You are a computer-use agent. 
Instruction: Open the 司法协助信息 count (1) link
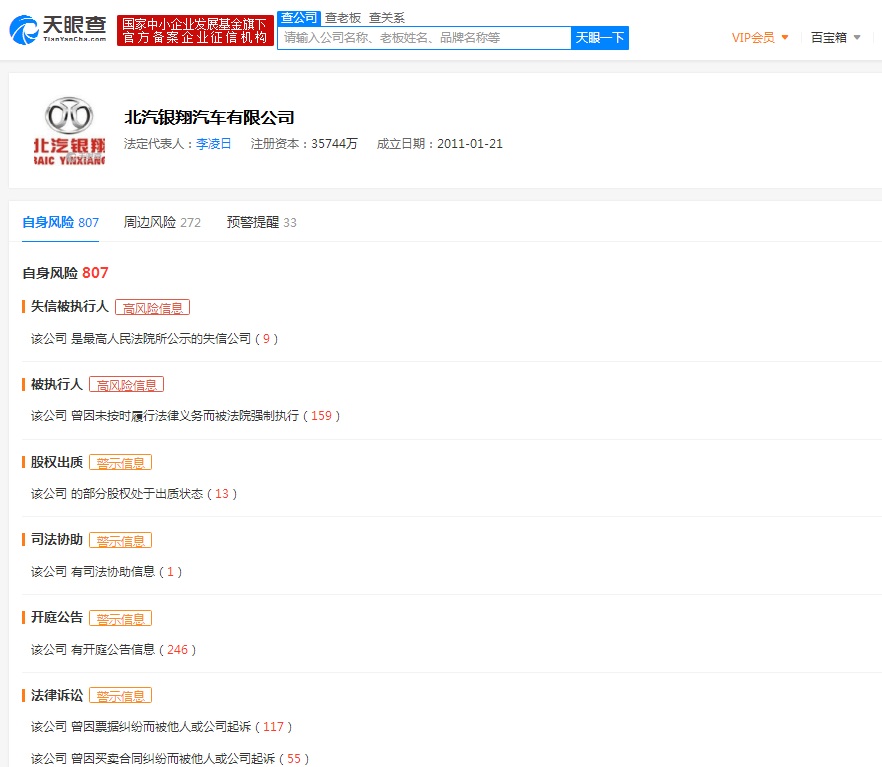pyautogui.click(x=170, y=572)
